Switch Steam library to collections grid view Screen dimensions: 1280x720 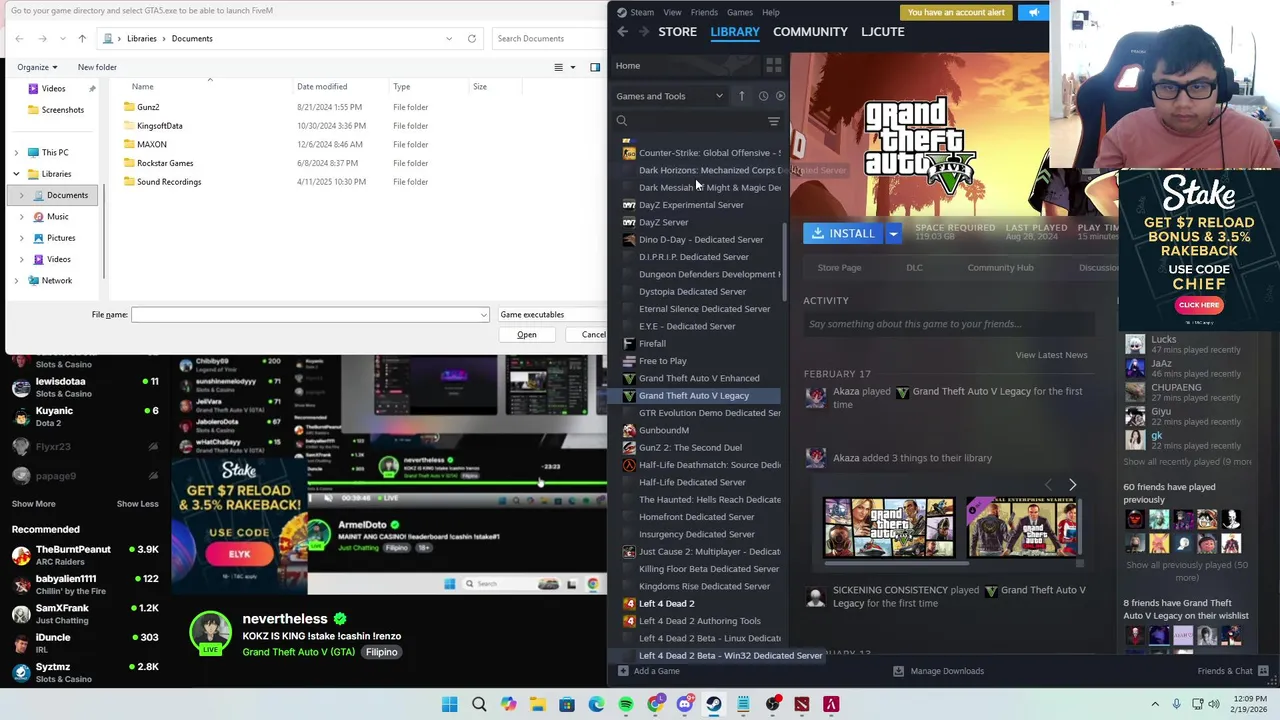773,66
